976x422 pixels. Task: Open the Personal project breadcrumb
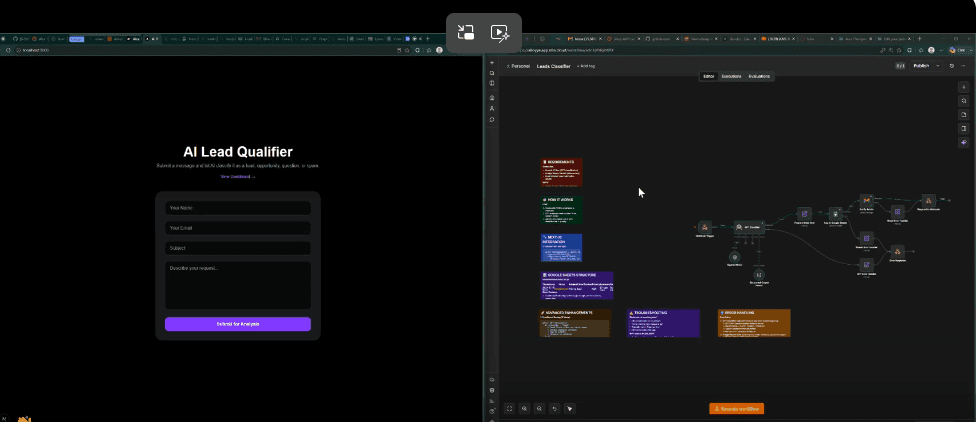click(518, 65)
